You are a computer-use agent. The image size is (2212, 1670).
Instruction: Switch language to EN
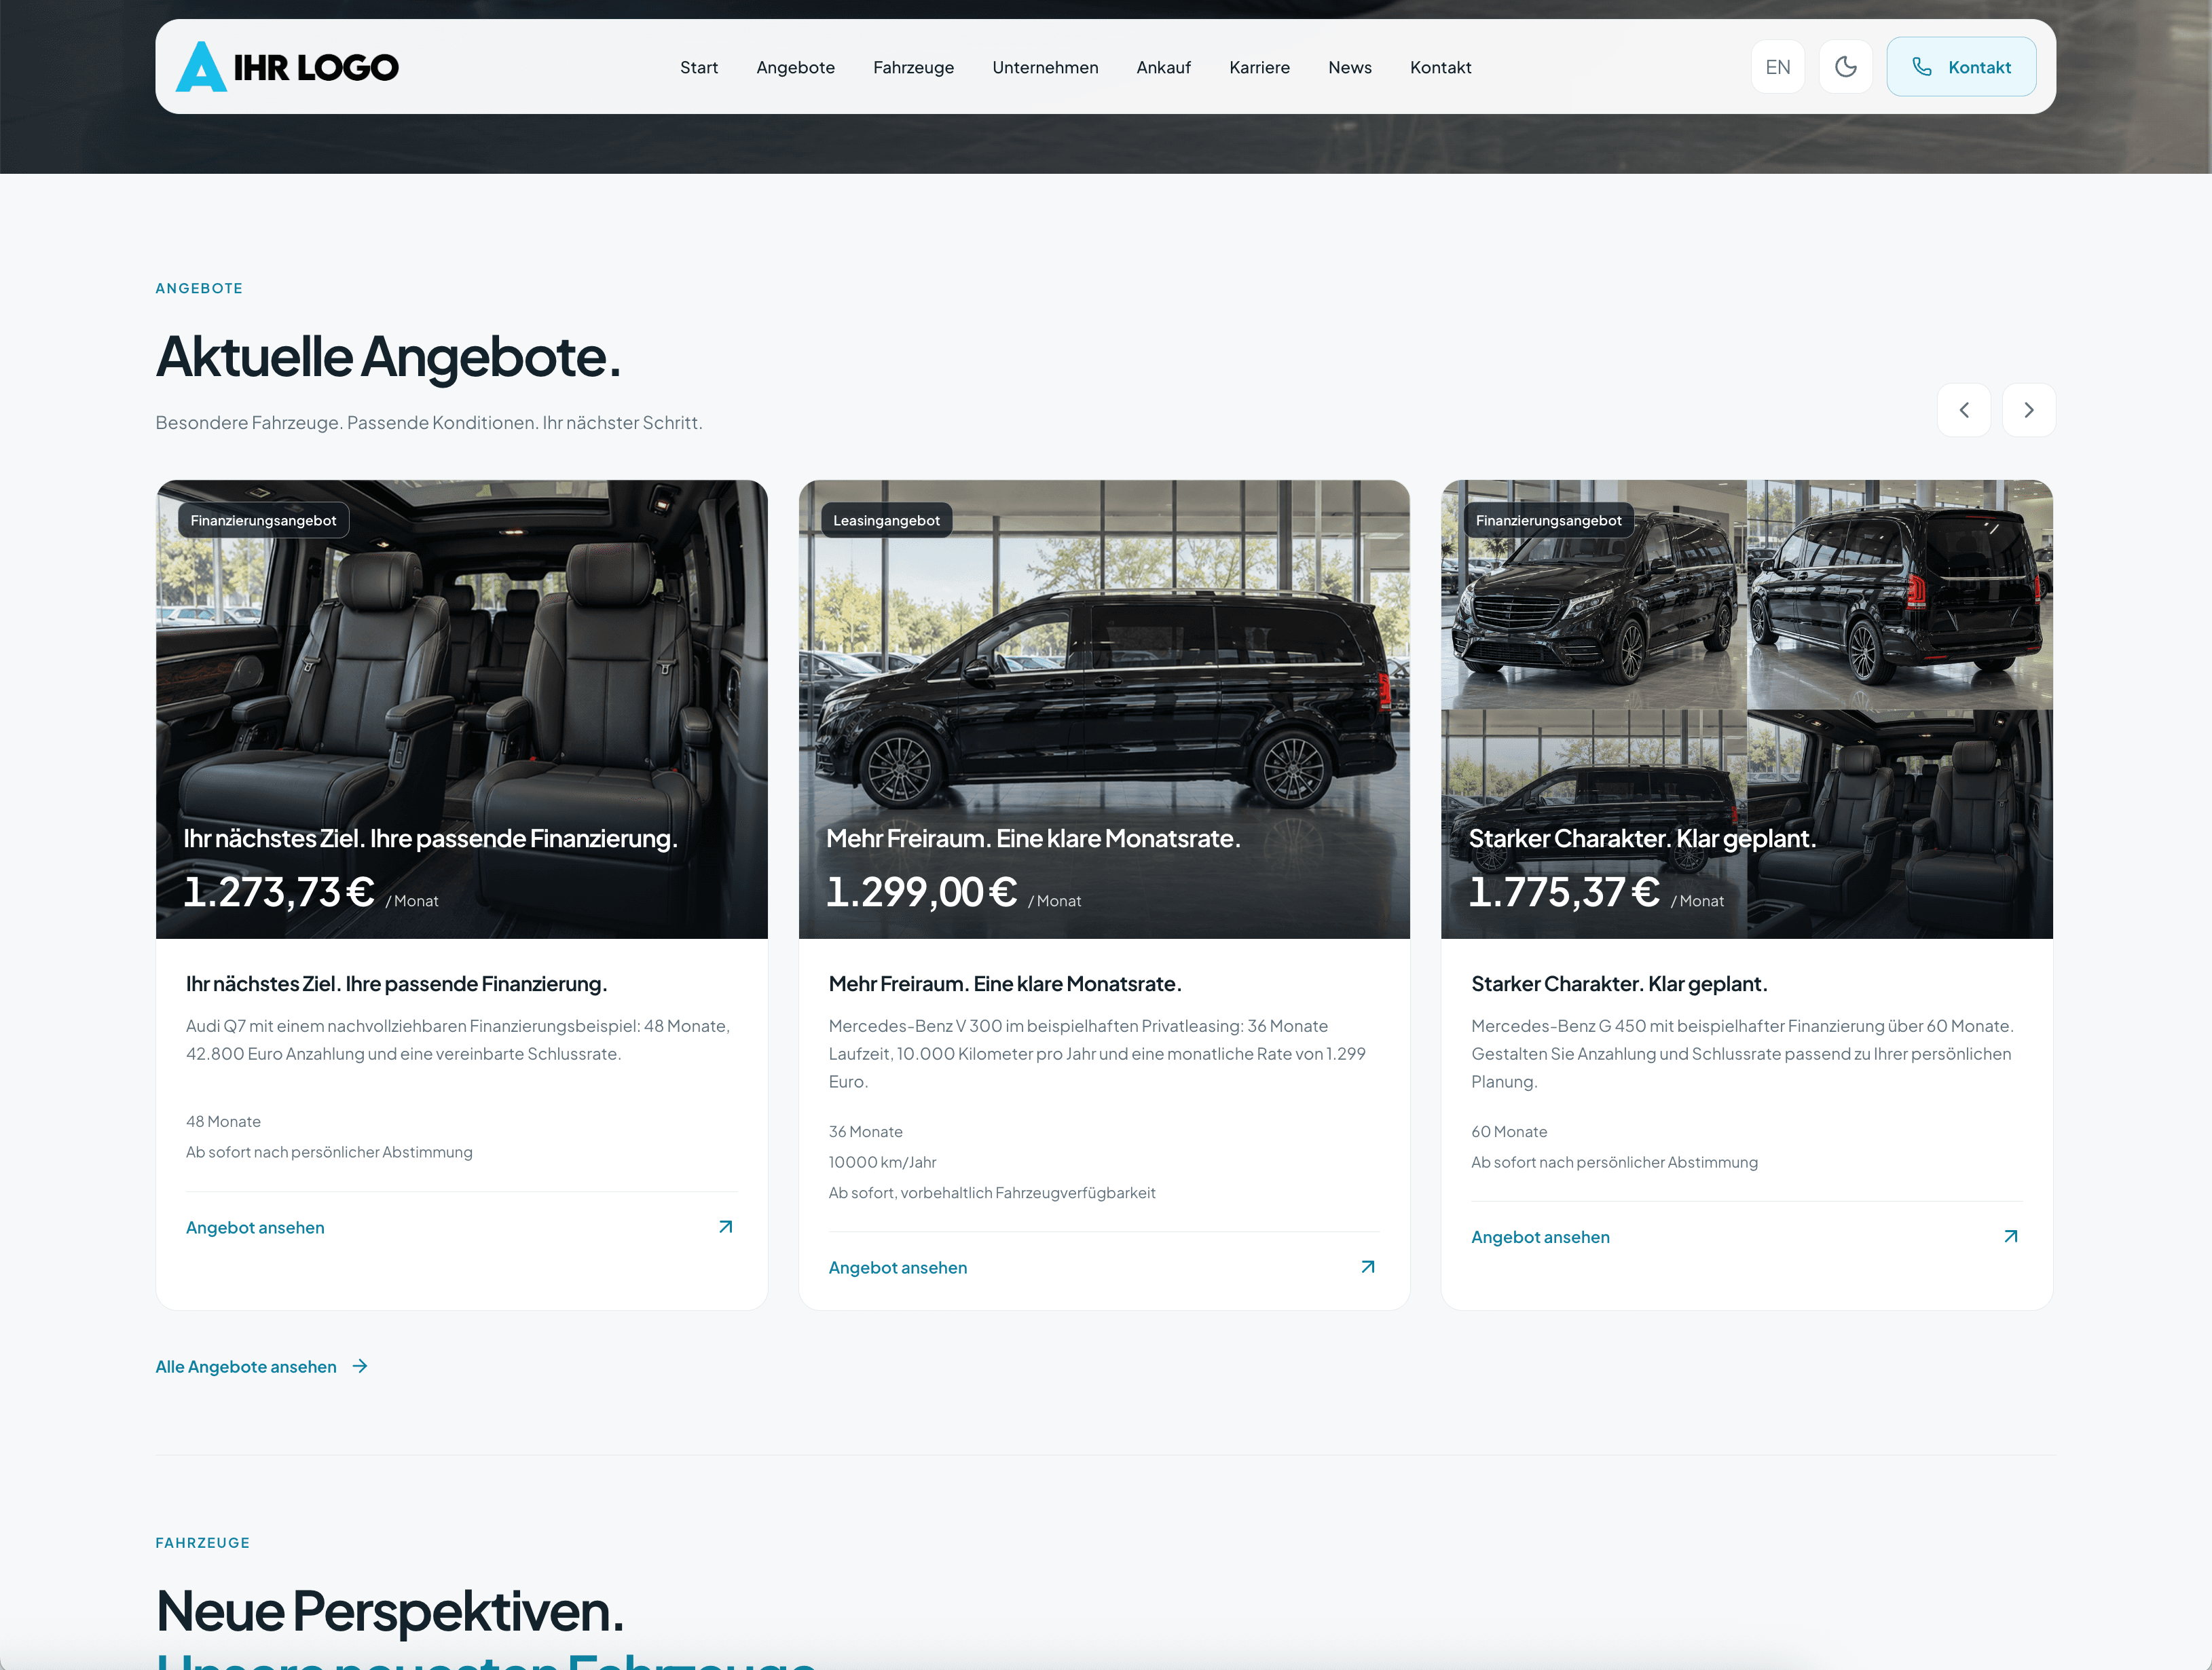(1777, 67)
